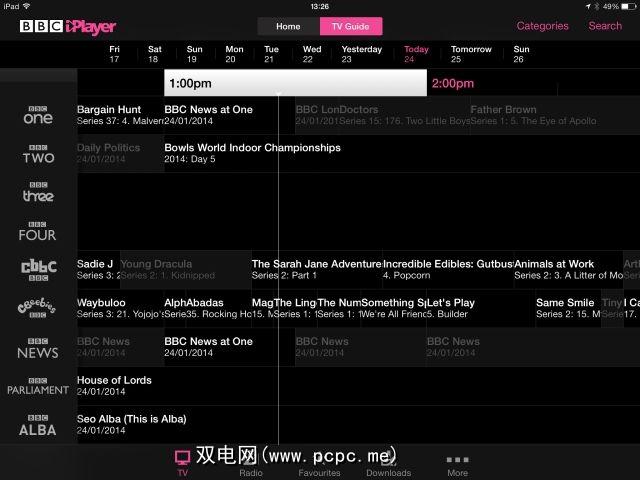Open Sadie J on CBBC

point(98,269)
